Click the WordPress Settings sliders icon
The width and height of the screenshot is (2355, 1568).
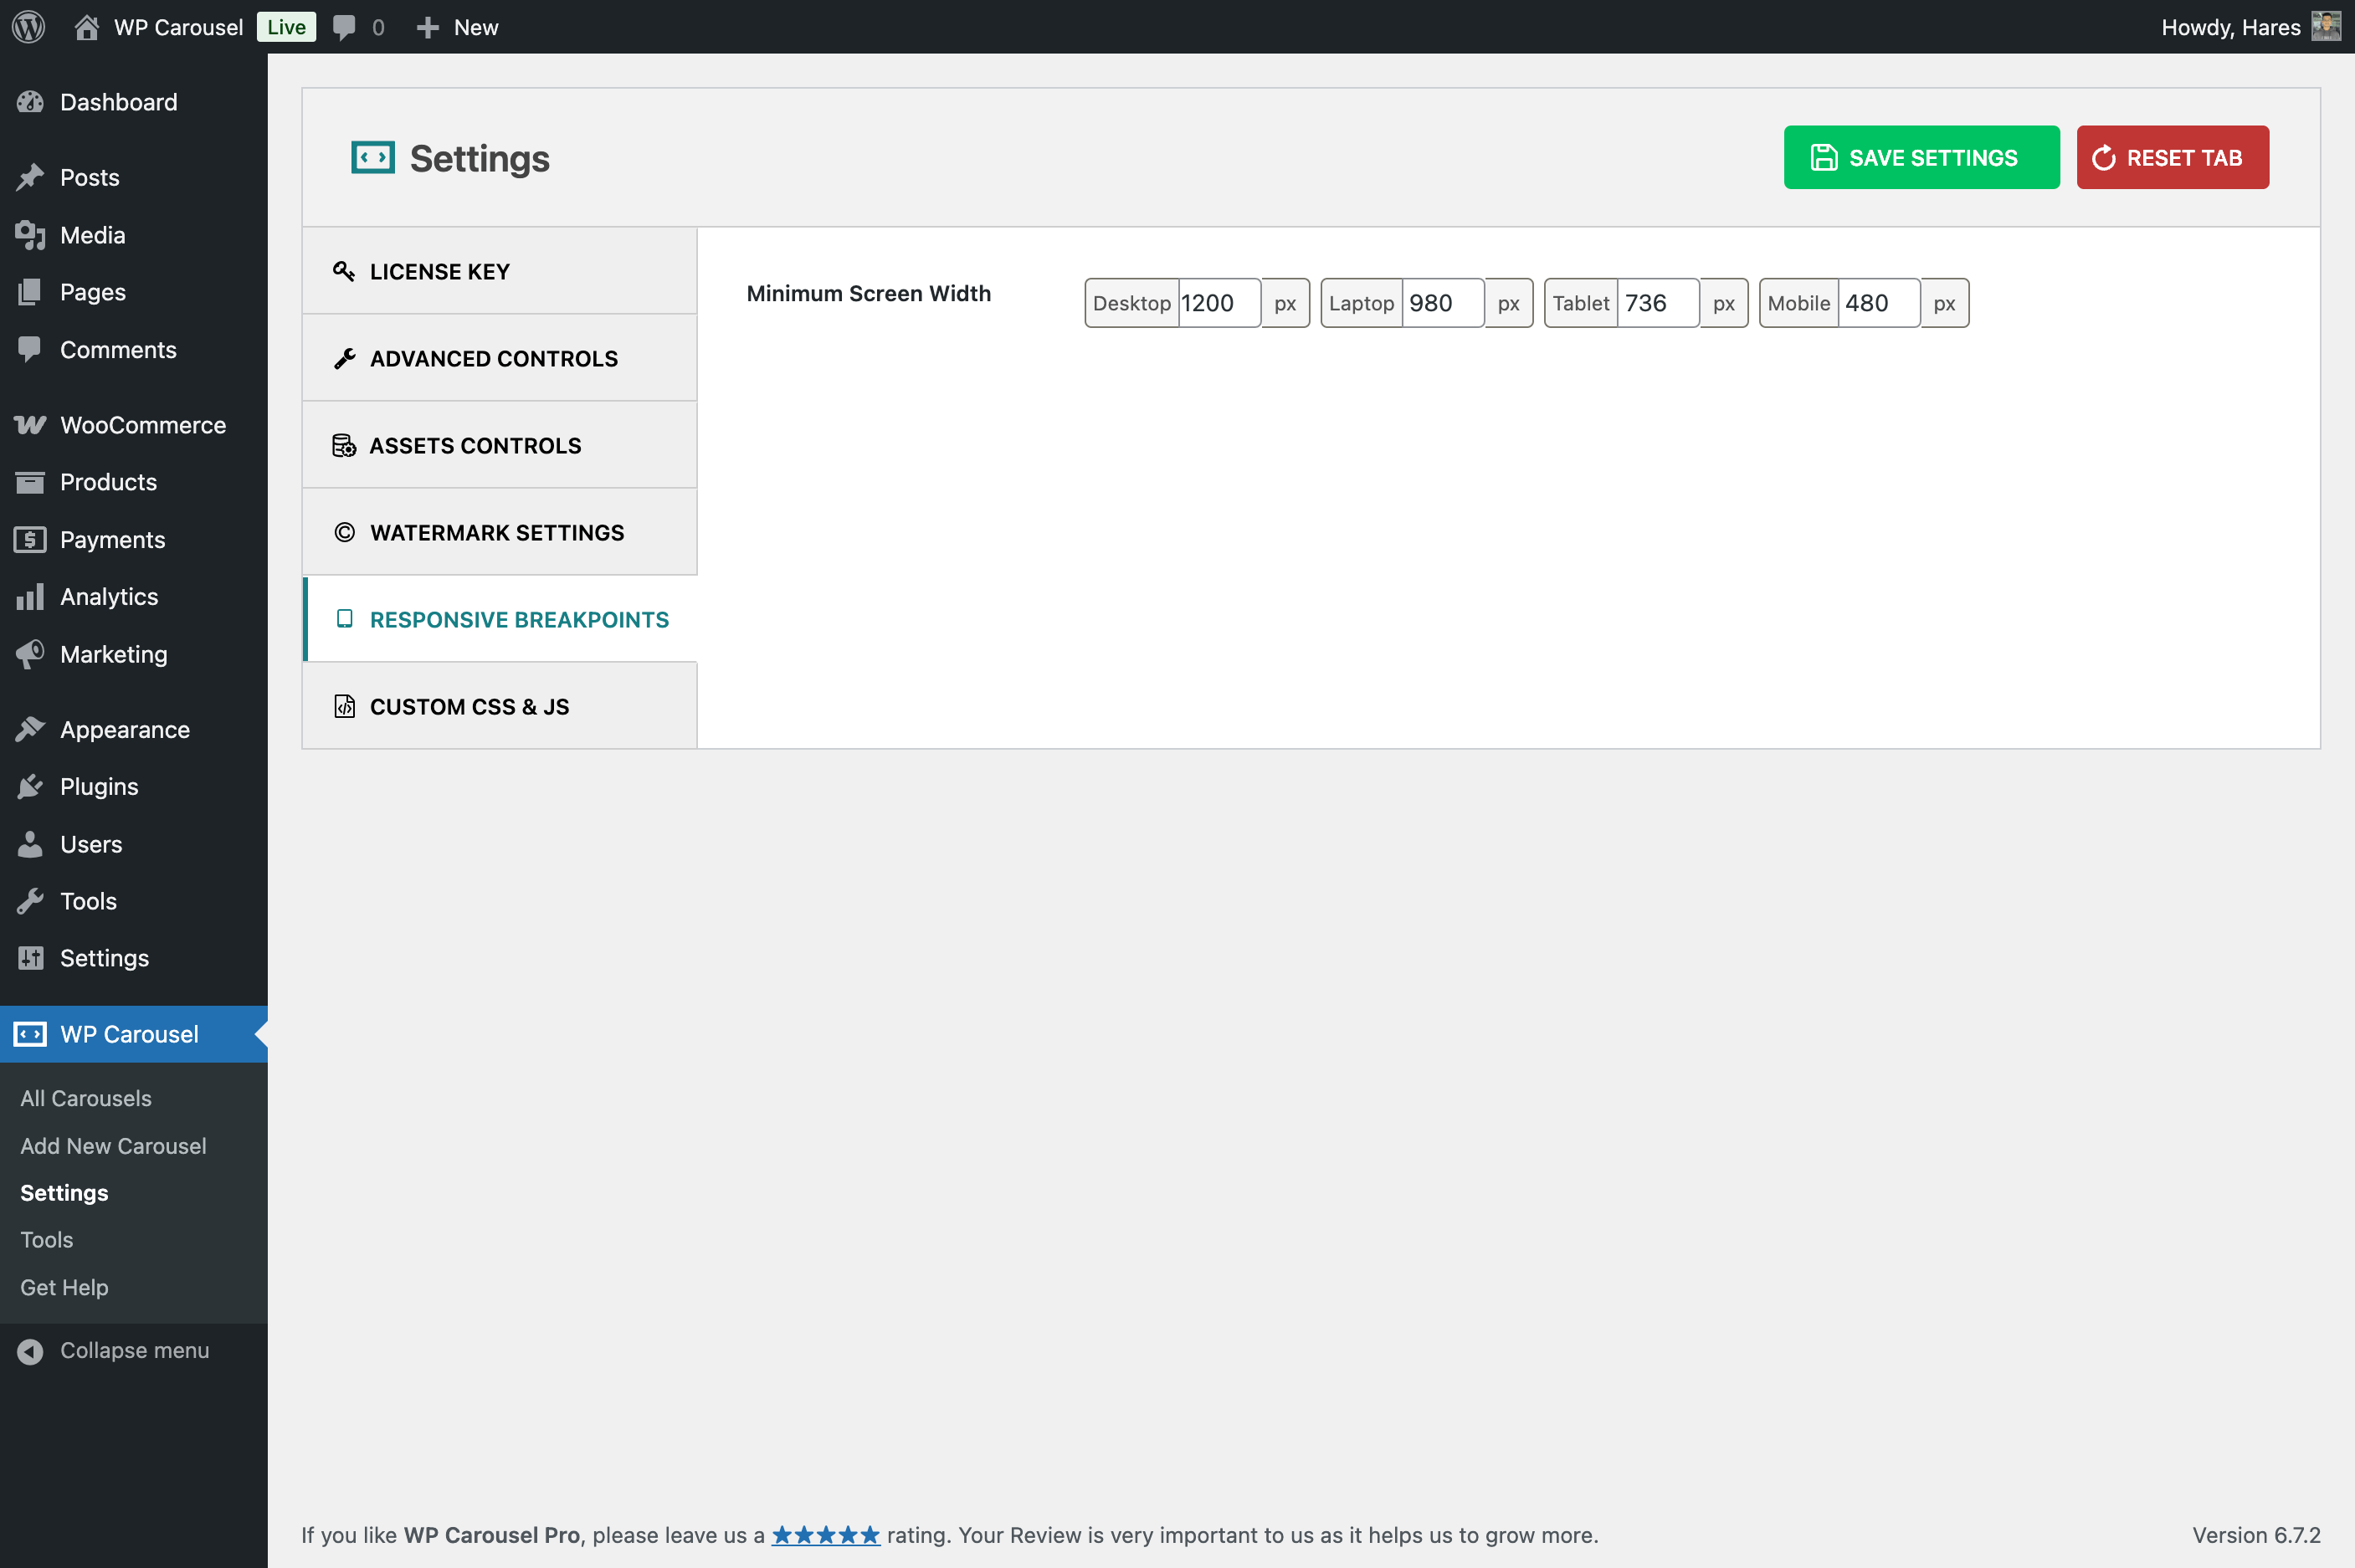tap(30, 958)
